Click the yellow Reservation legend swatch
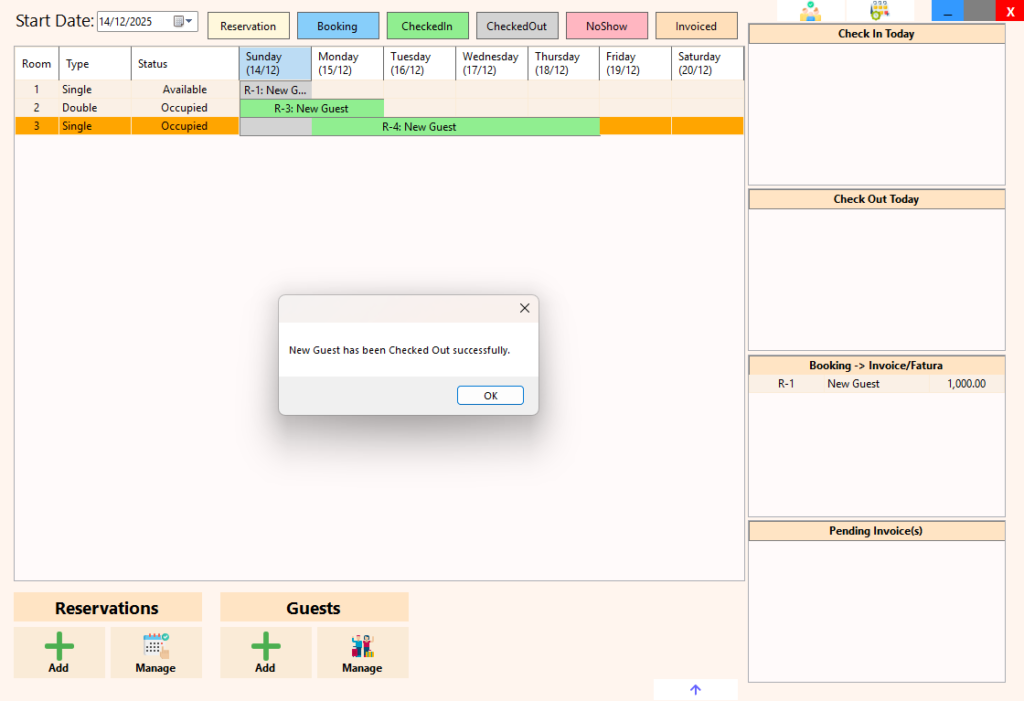1024x701 pixels. click(248, 26)
